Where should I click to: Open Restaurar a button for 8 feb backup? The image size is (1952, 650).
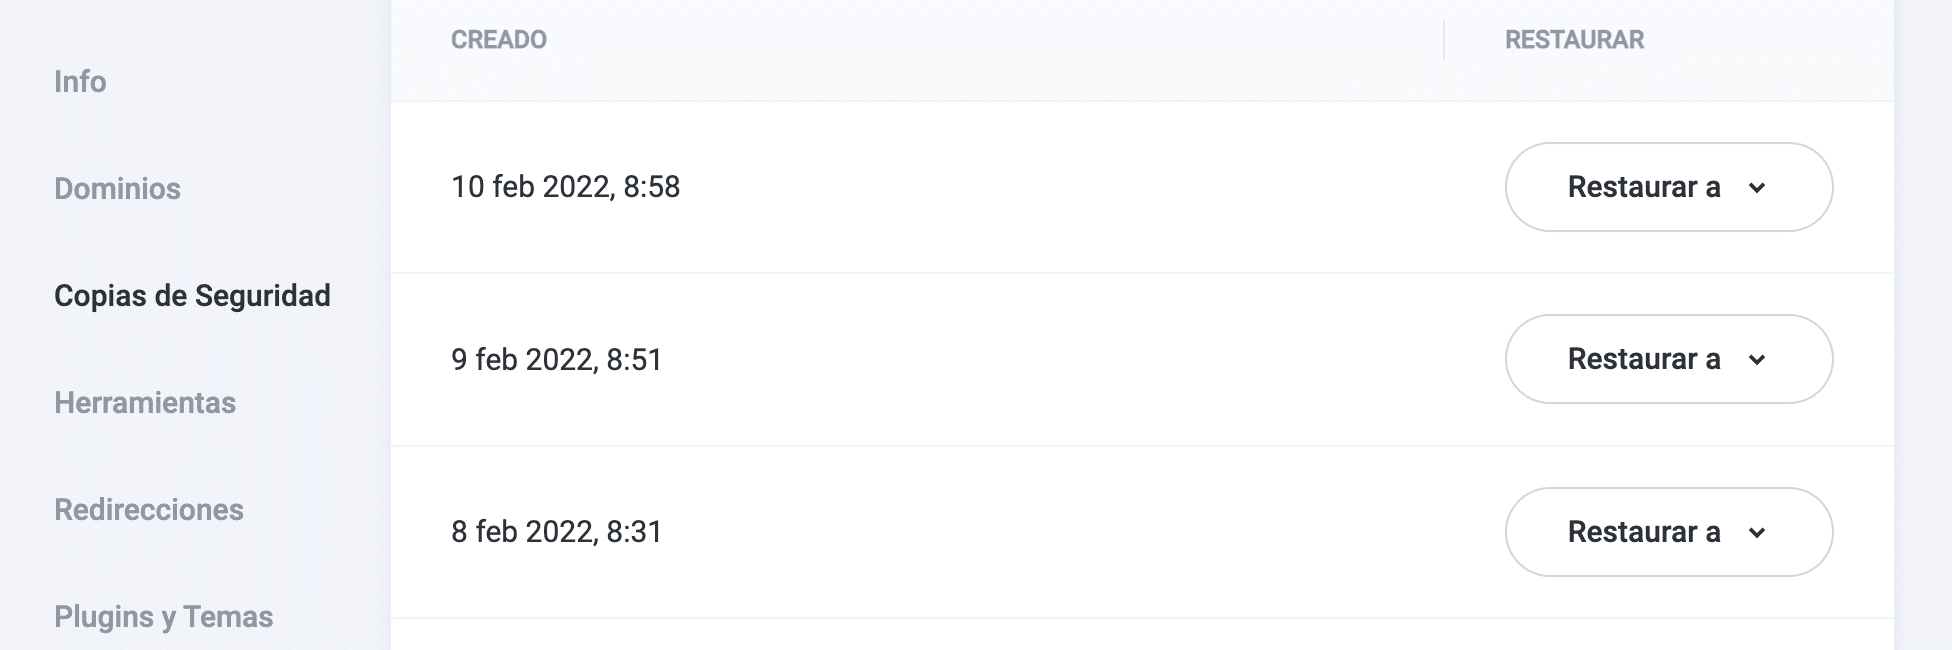tap(1644, 532)
